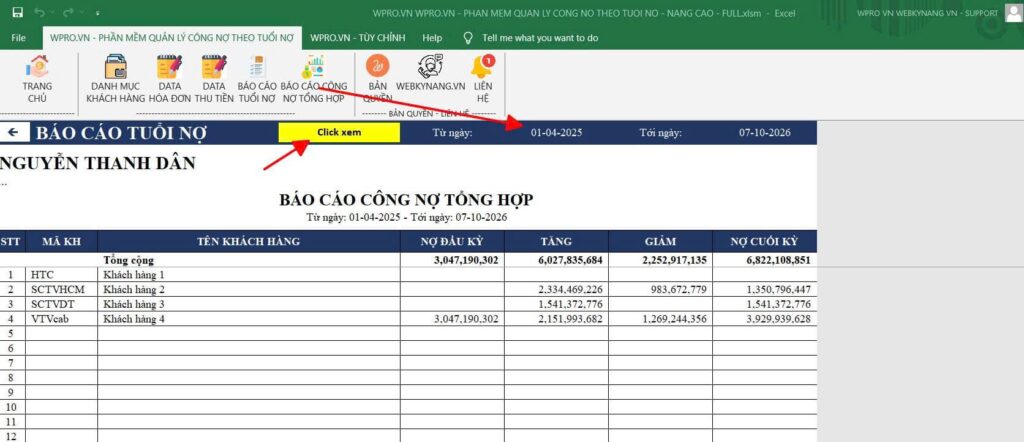The height and width of the screenshot is (442, 1024).
Task: Open Danh Mục Khách Hàng customer list
Action: pos(115,78)
